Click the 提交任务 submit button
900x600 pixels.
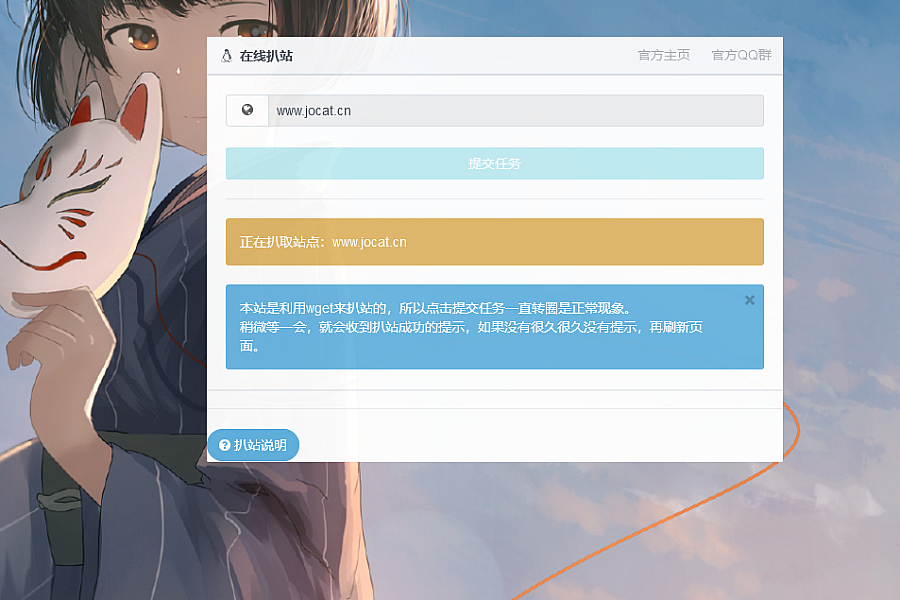coord(495,164)
